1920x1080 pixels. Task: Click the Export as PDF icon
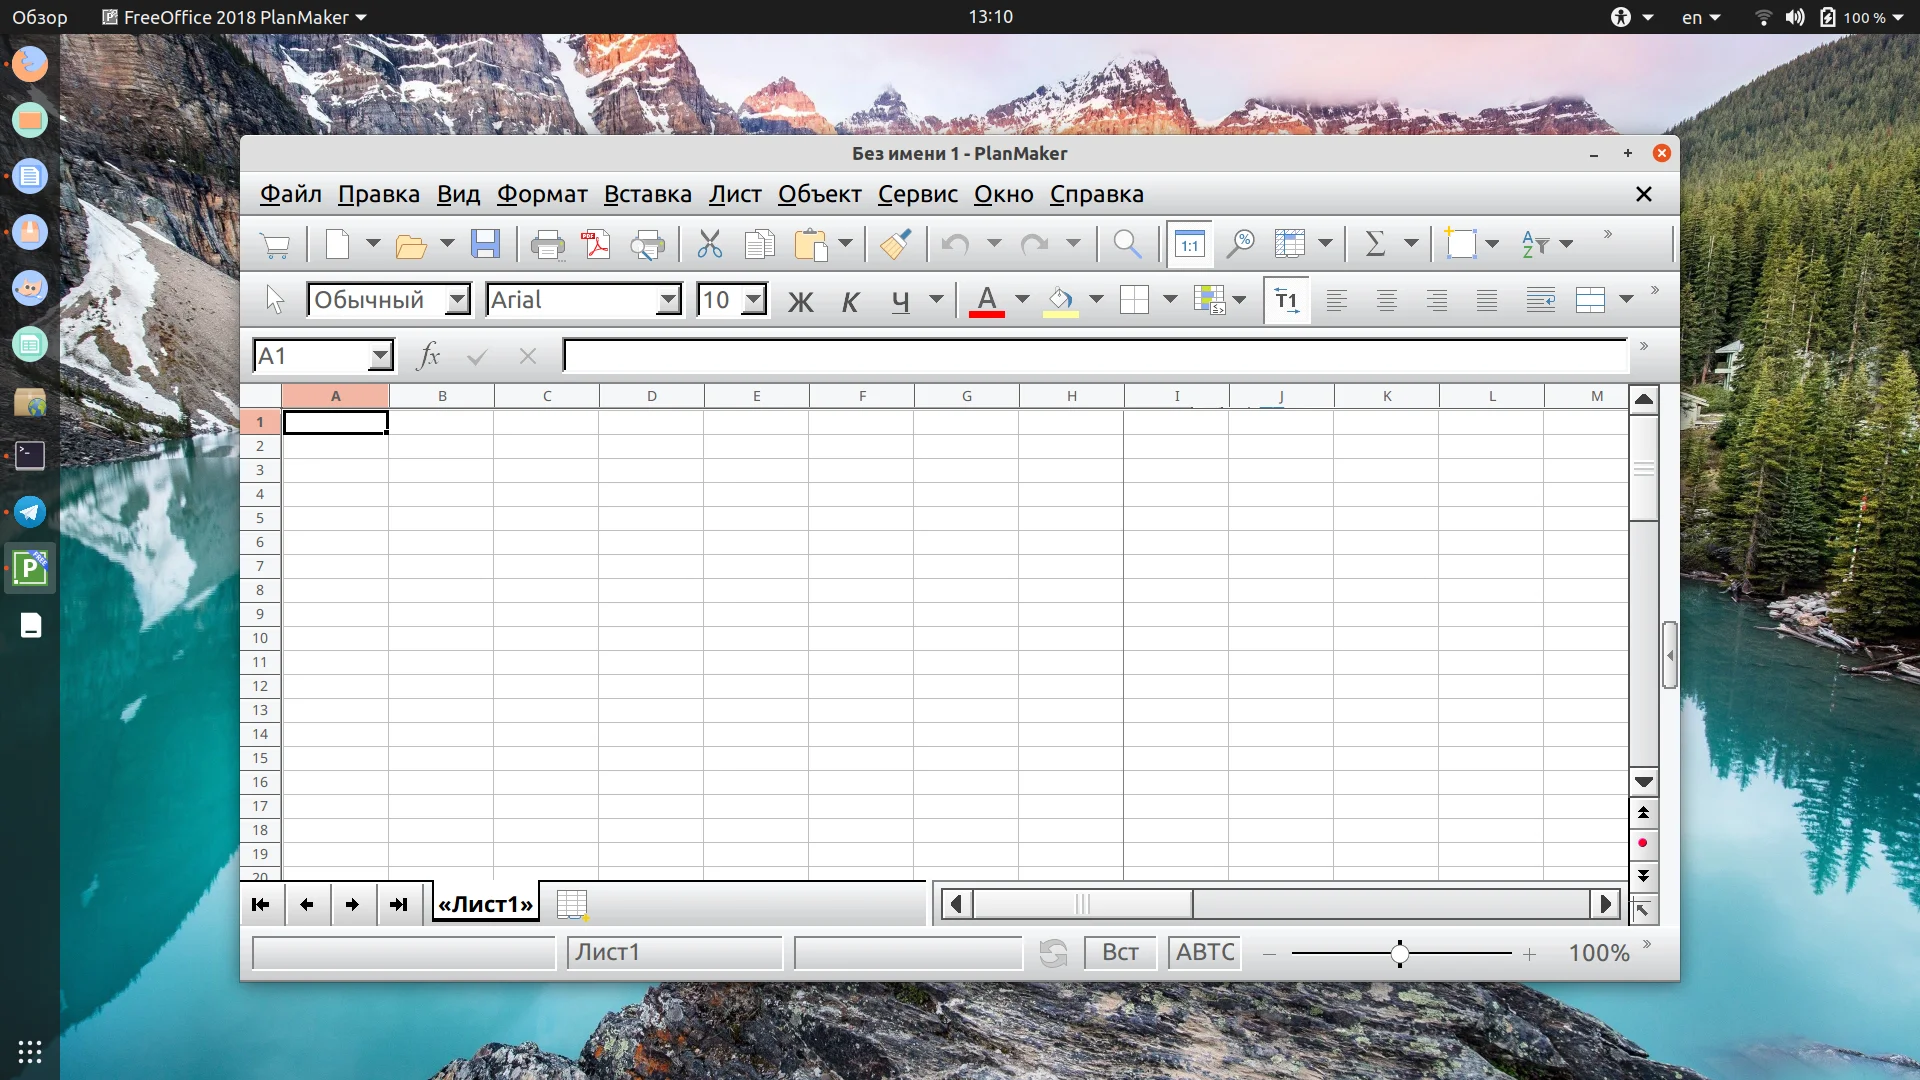(x=597, y=244)
